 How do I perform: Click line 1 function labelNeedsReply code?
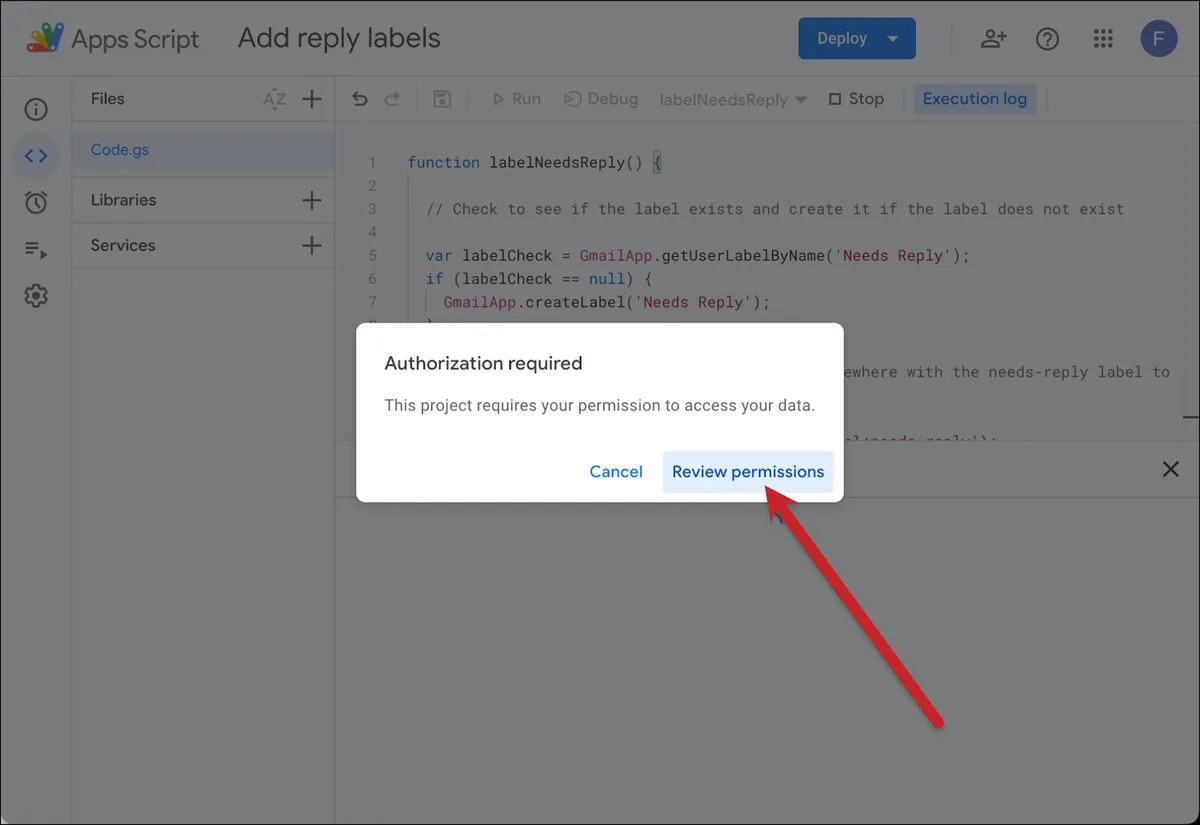[x=535, y=162]
